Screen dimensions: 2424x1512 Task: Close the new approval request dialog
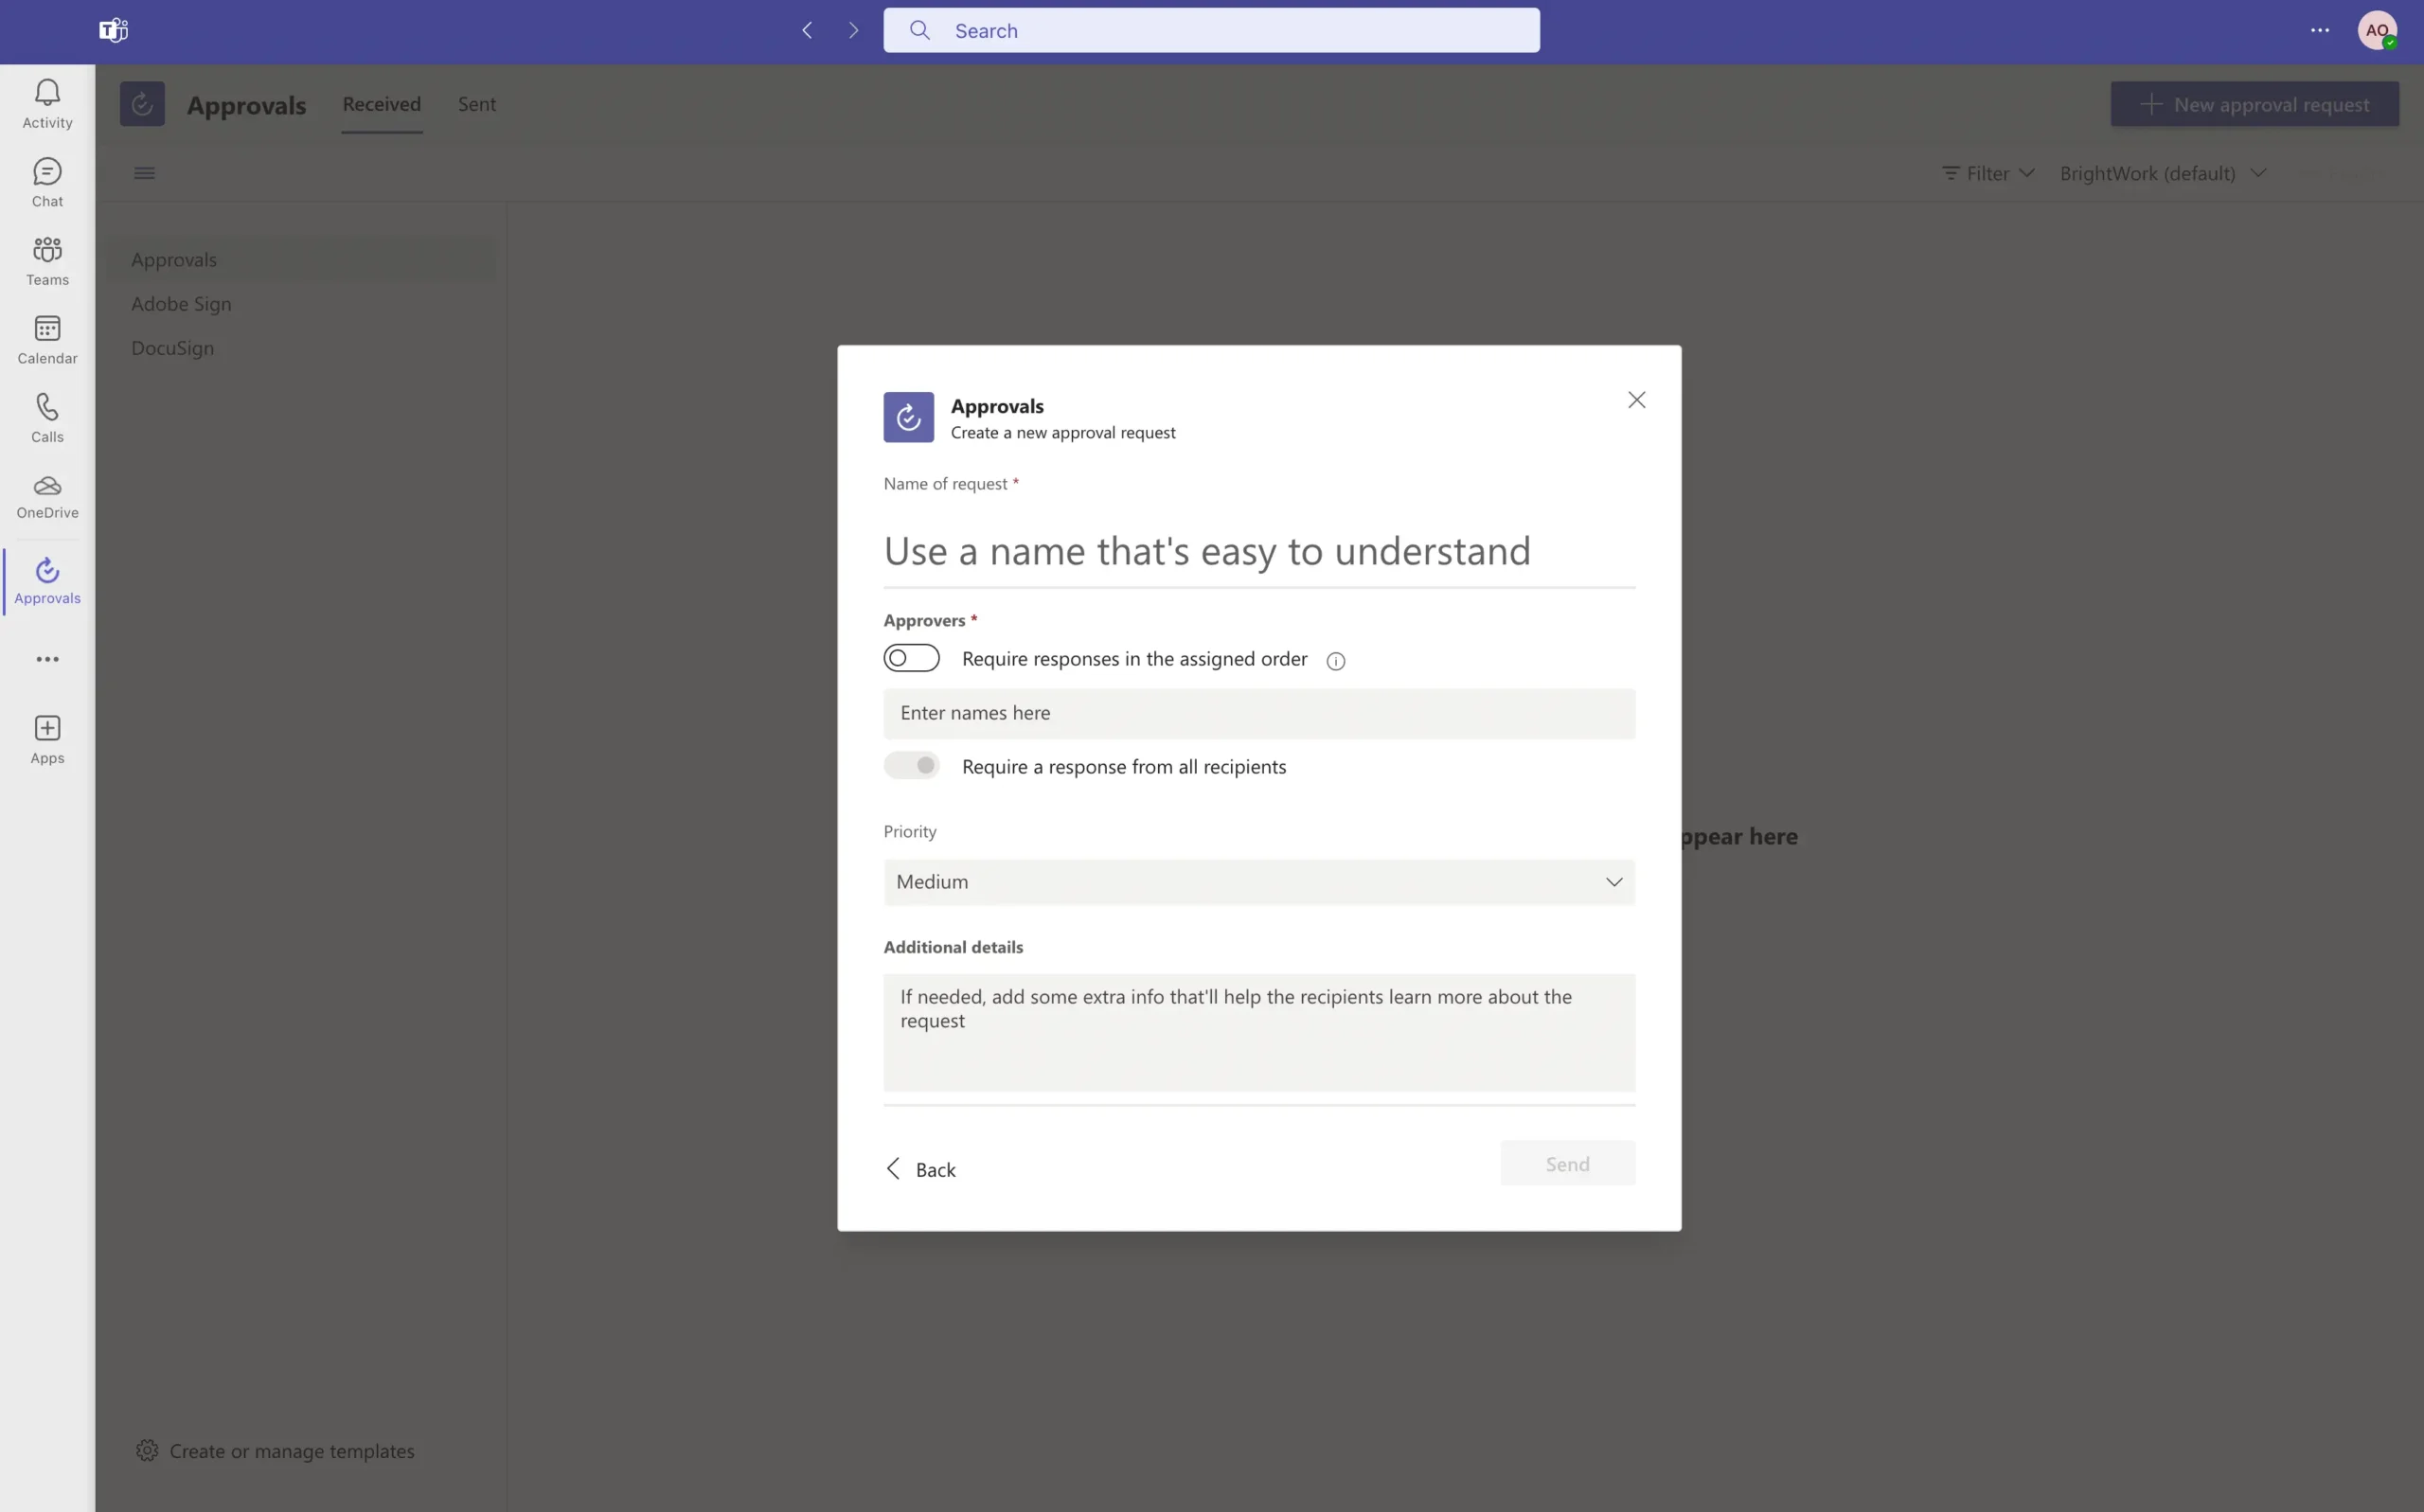point(1636,400)
